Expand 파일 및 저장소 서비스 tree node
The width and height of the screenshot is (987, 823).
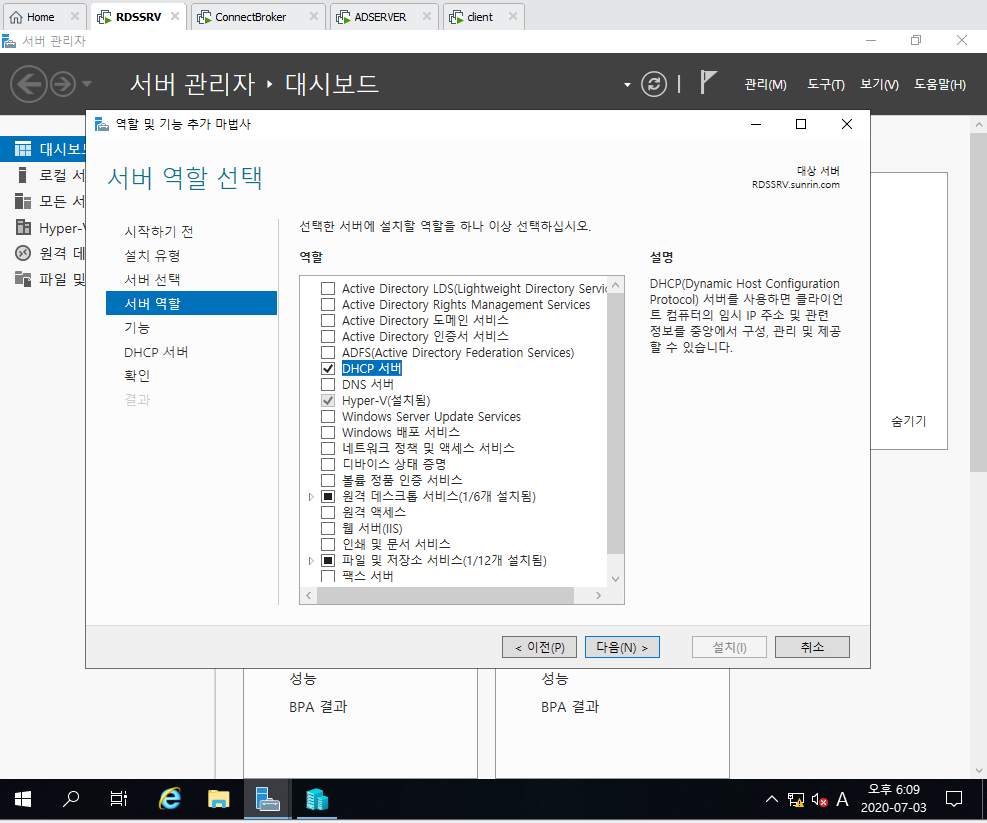click(311, 560)
